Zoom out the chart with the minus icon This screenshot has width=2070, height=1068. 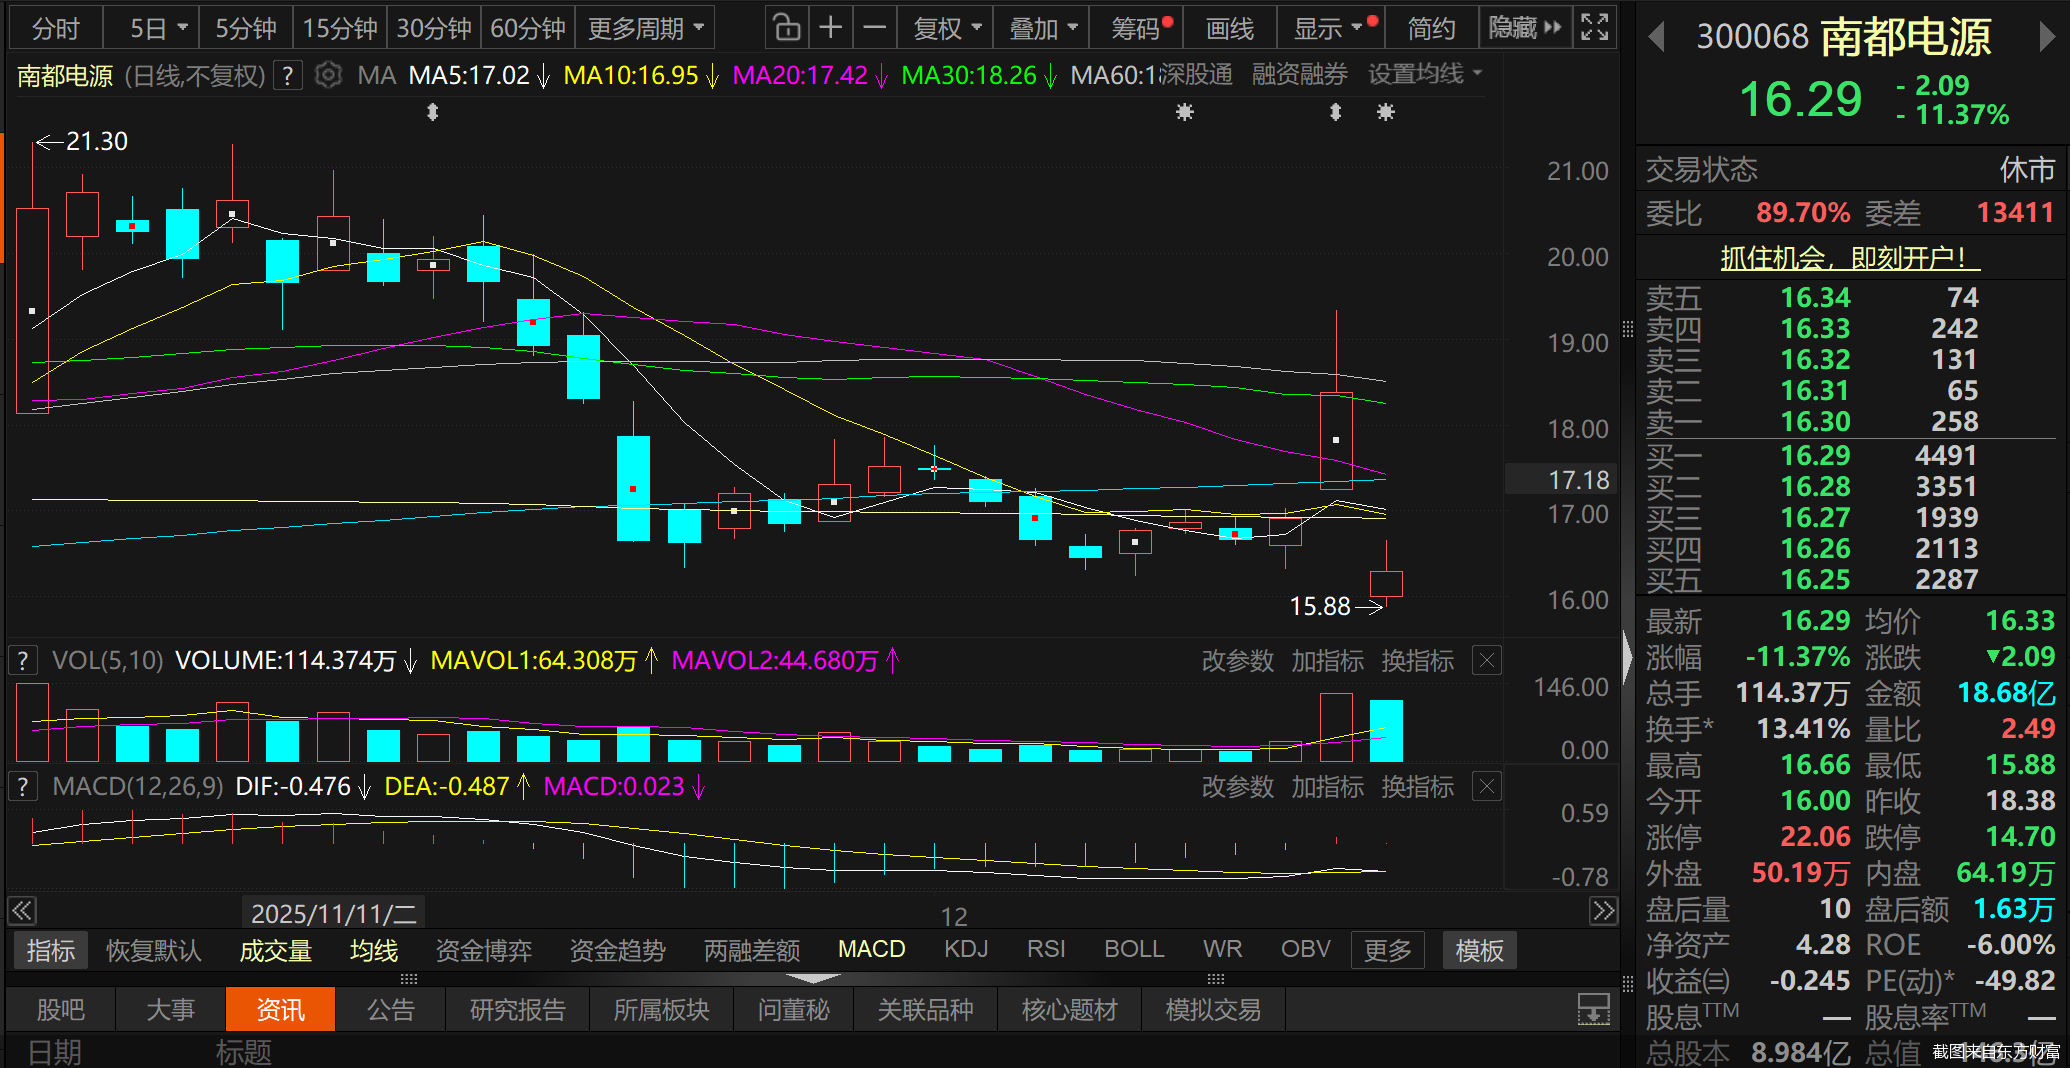[x=875, y=27]
